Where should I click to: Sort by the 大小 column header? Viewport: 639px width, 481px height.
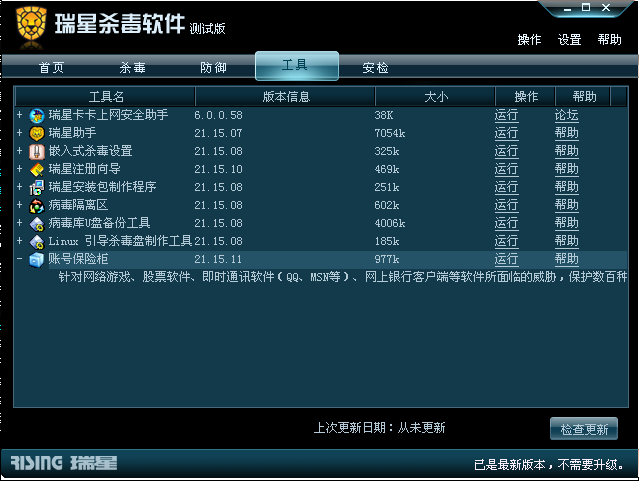coord(435,97)
